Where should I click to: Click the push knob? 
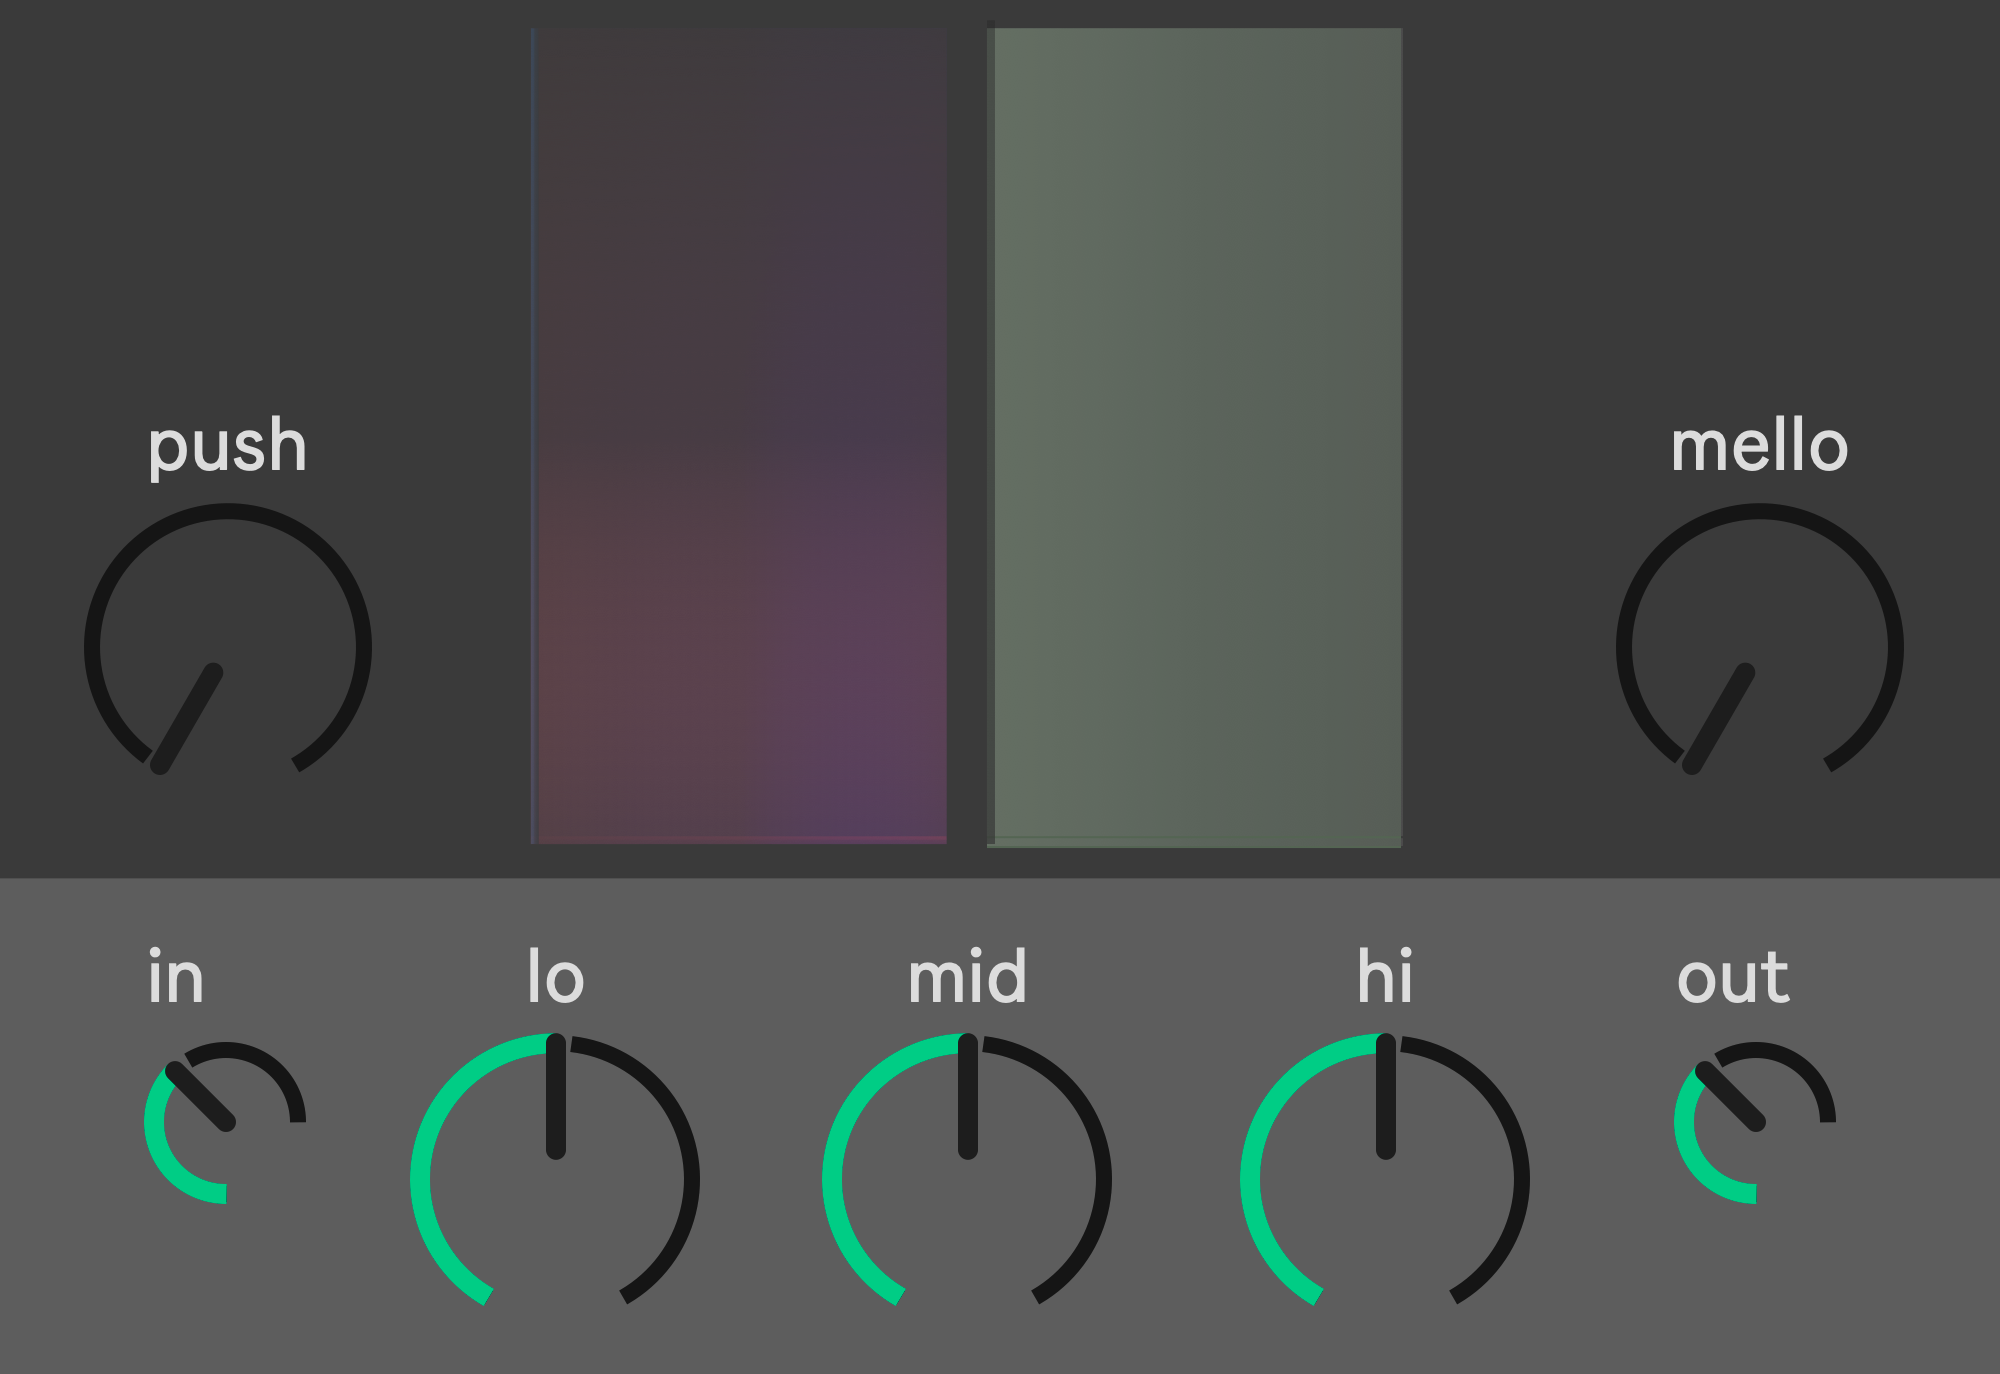click(x=228, y=648)
